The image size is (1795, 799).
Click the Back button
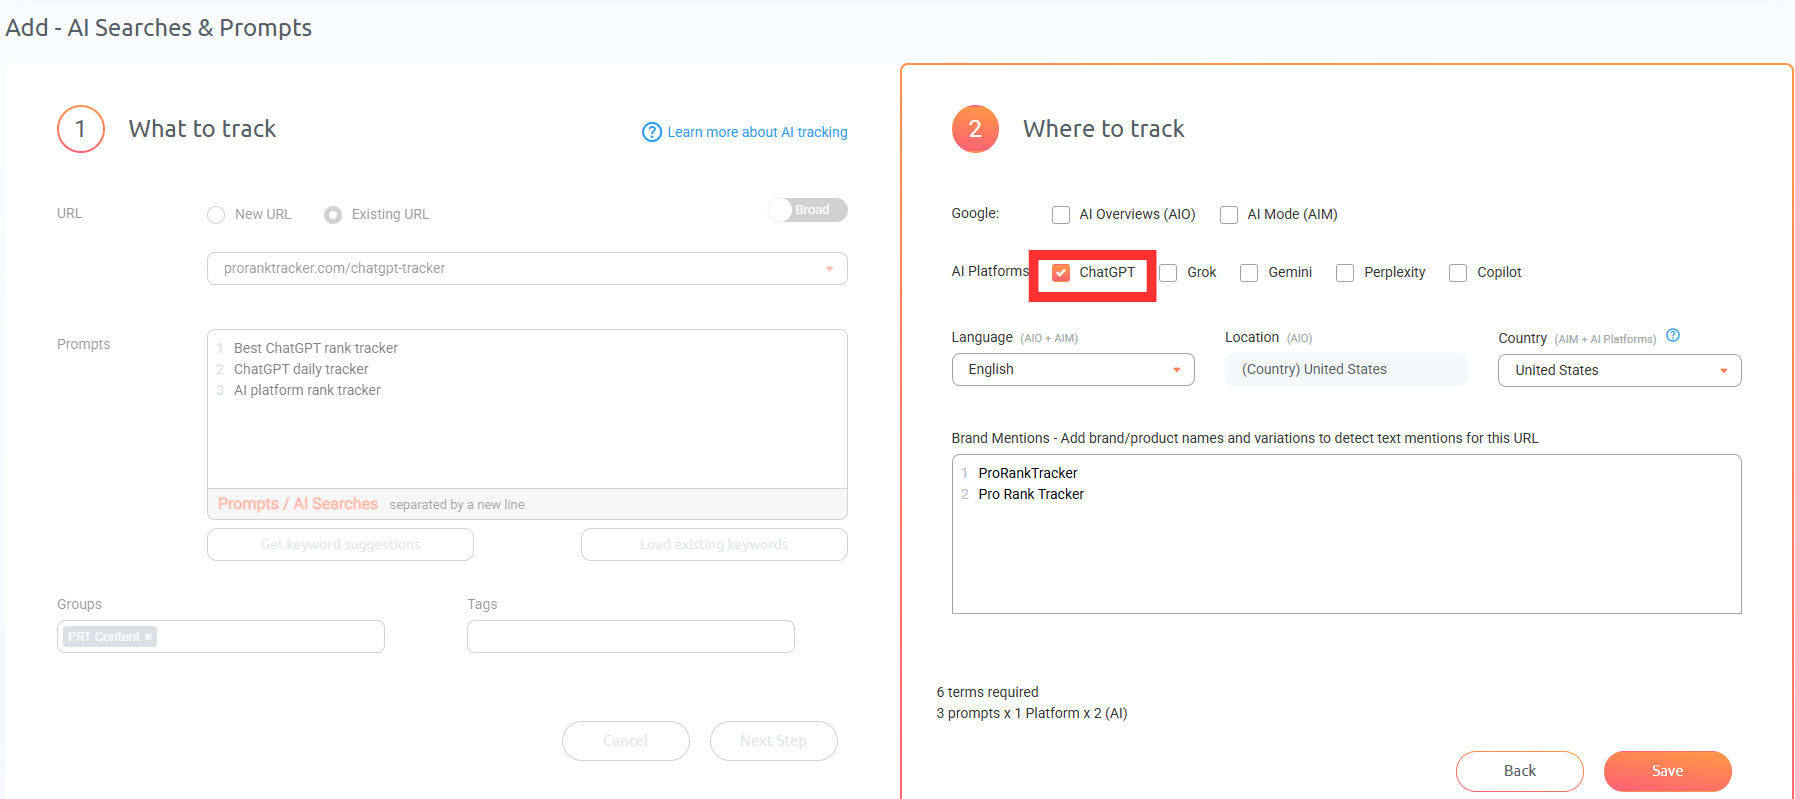click(x=1520, y=771)
